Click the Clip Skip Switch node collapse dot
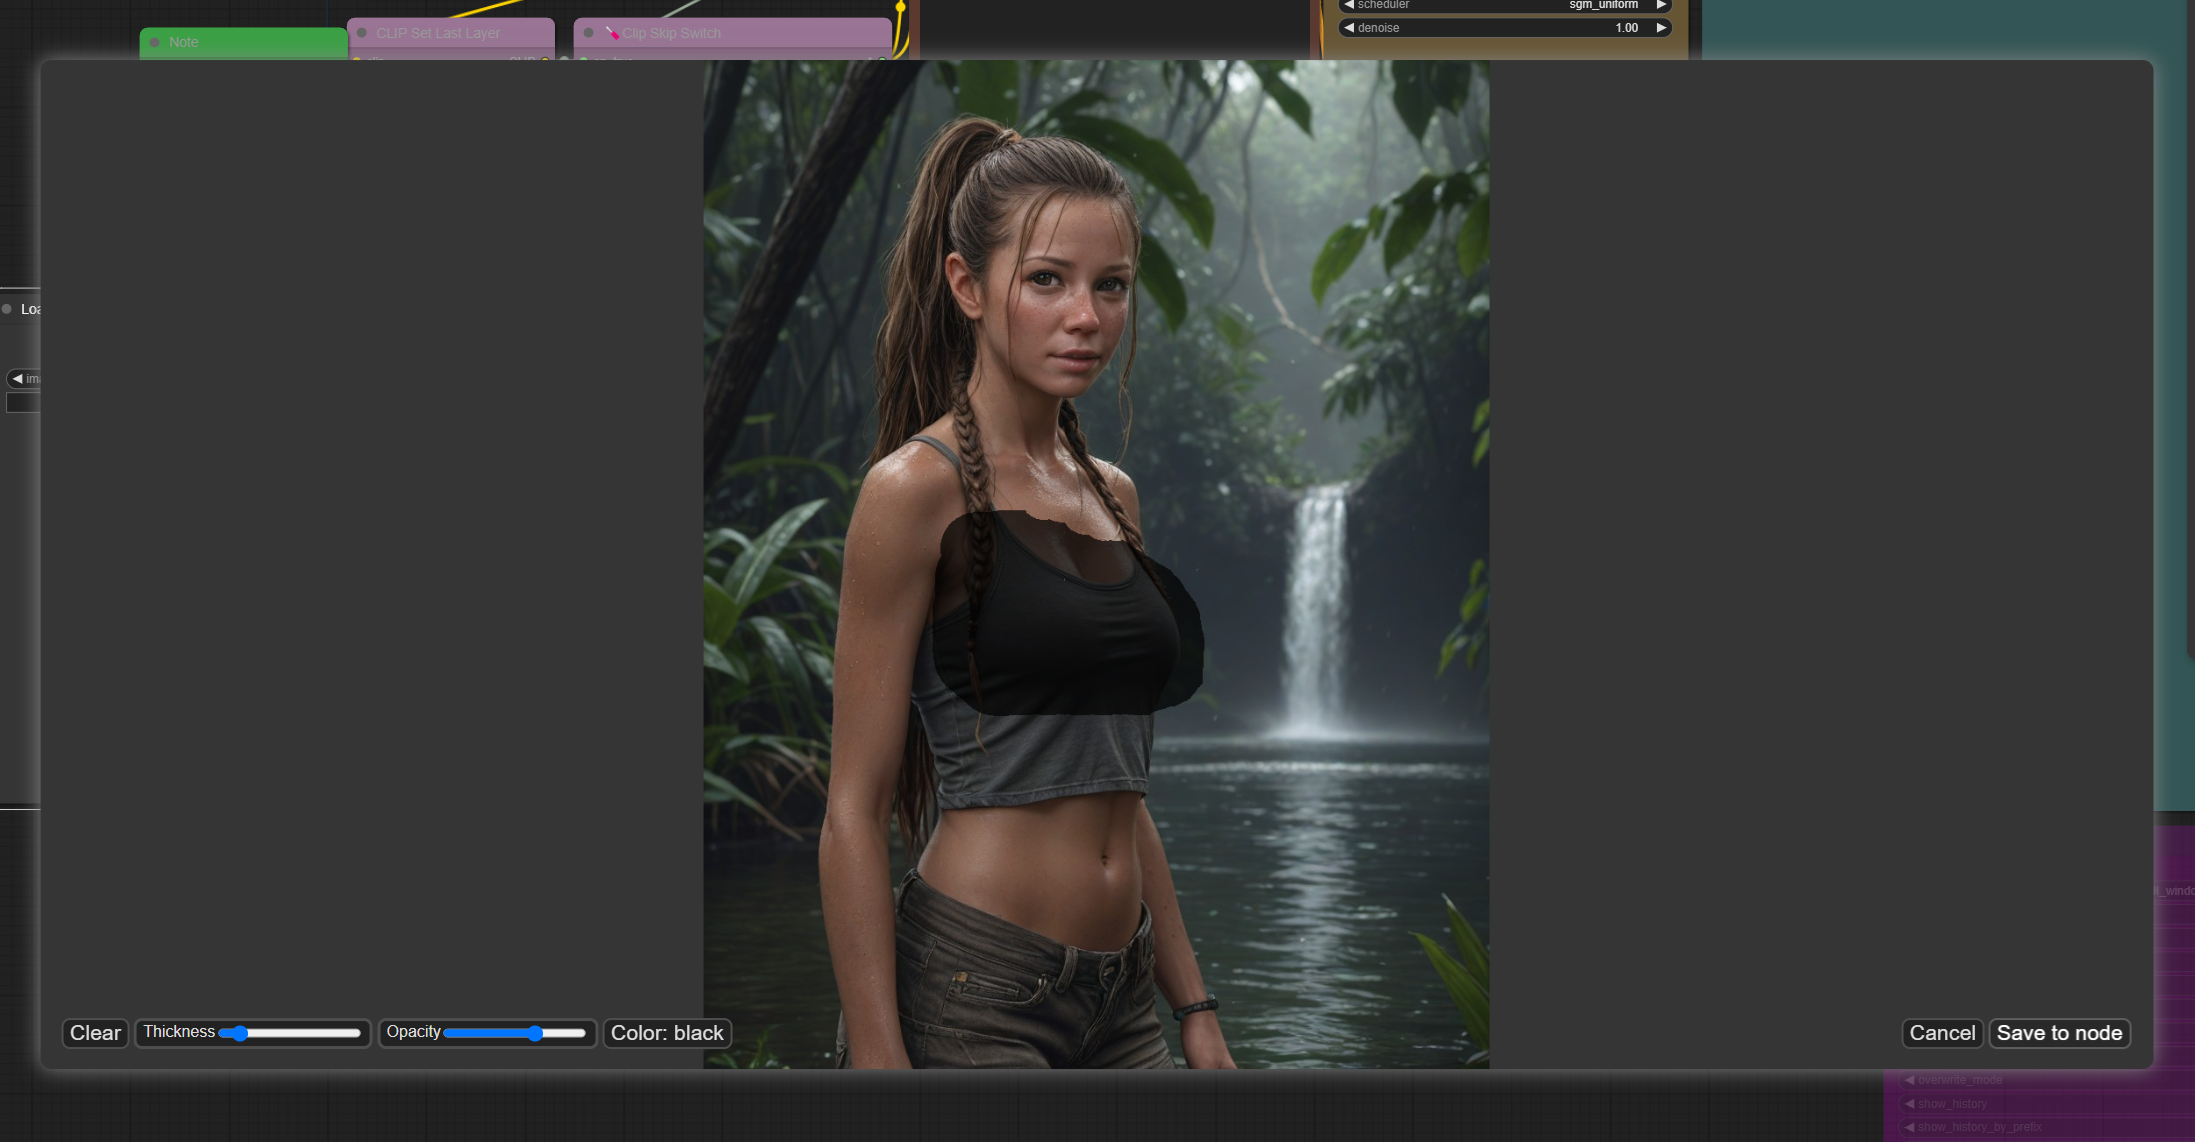The height and width of the screenshot is (1142, 2195). point(589,33)
